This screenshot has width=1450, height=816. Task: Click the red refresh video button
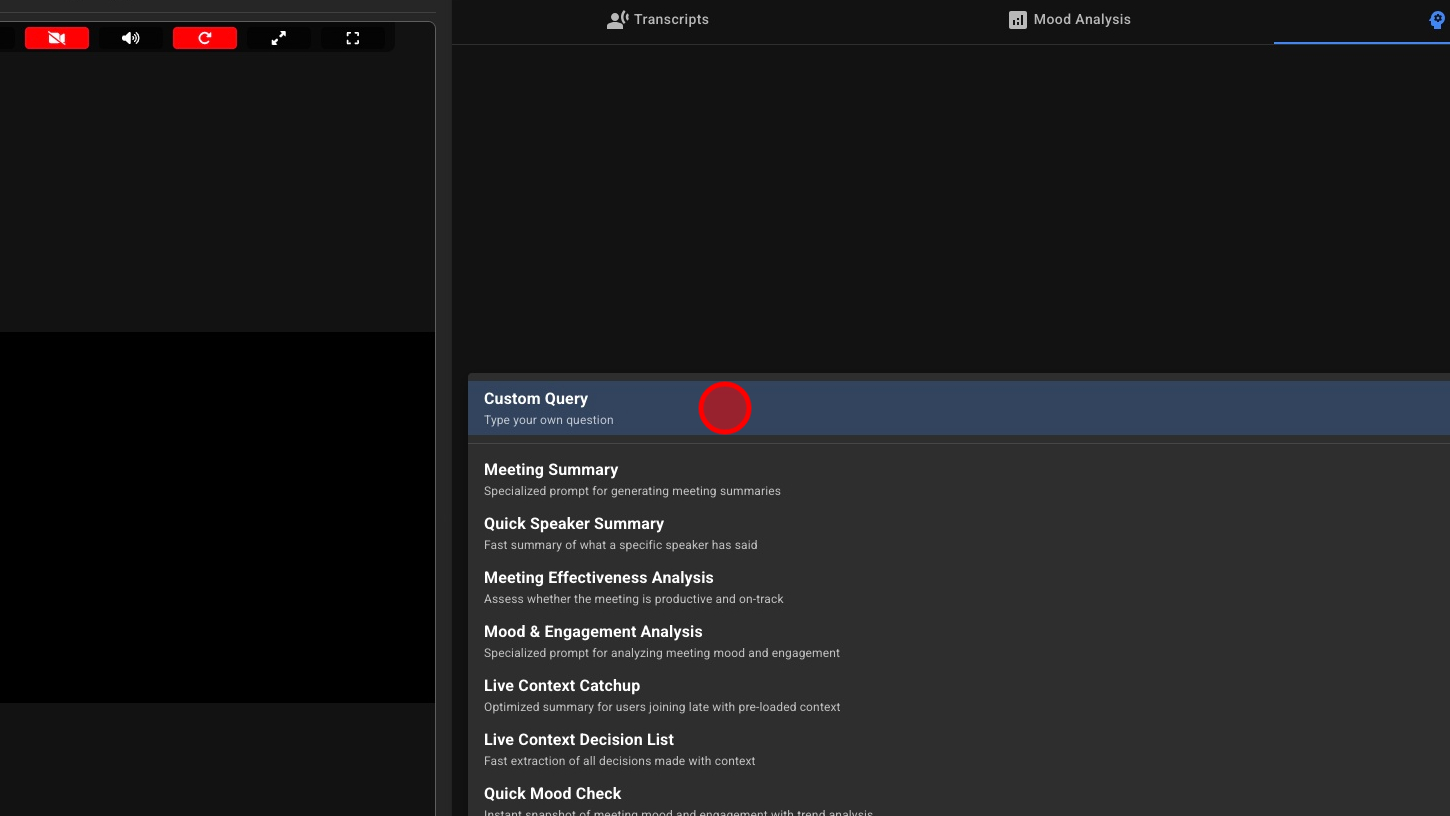(205, 38)
